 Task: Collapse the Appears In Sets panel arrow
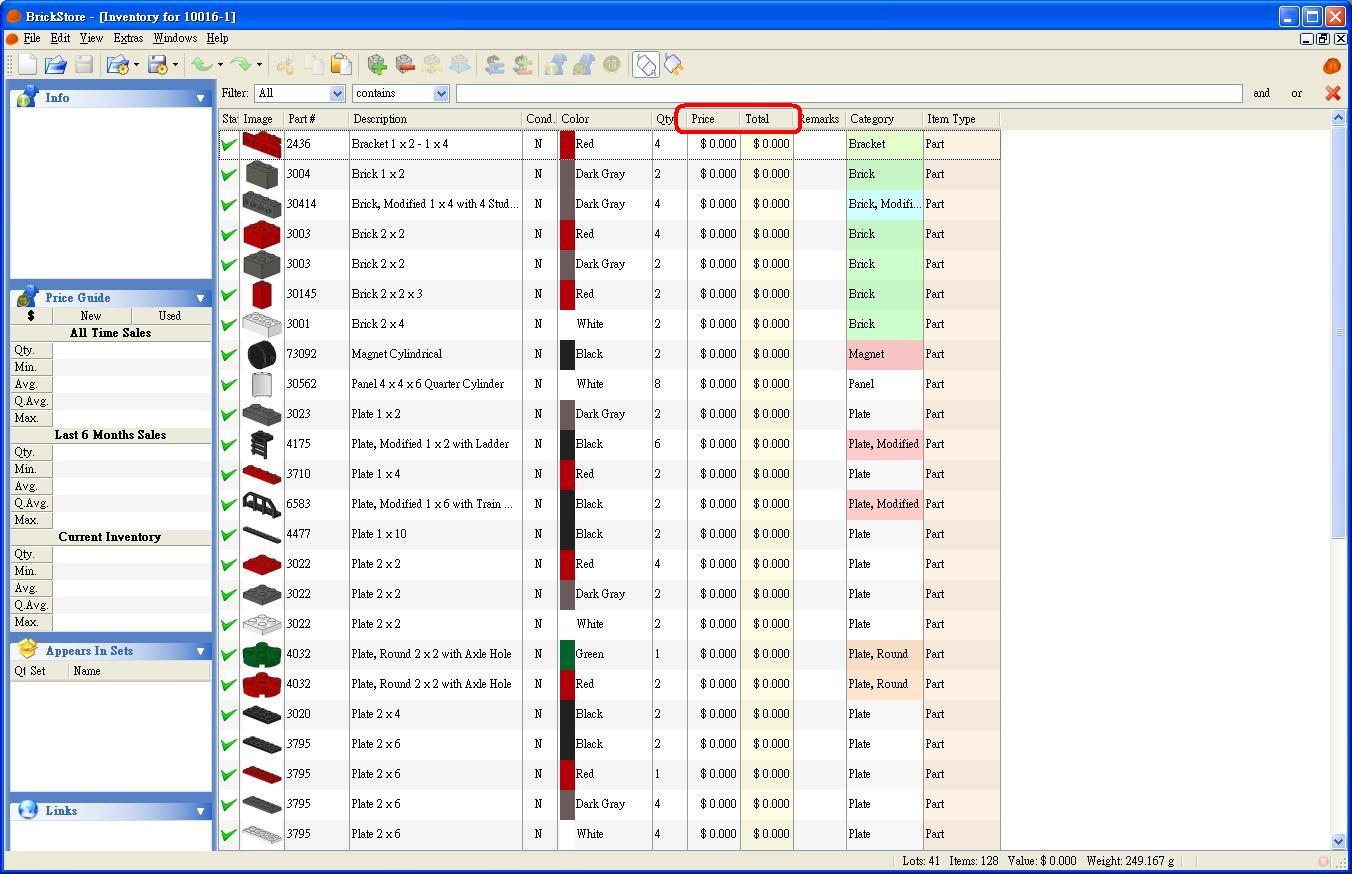point(200,651)
